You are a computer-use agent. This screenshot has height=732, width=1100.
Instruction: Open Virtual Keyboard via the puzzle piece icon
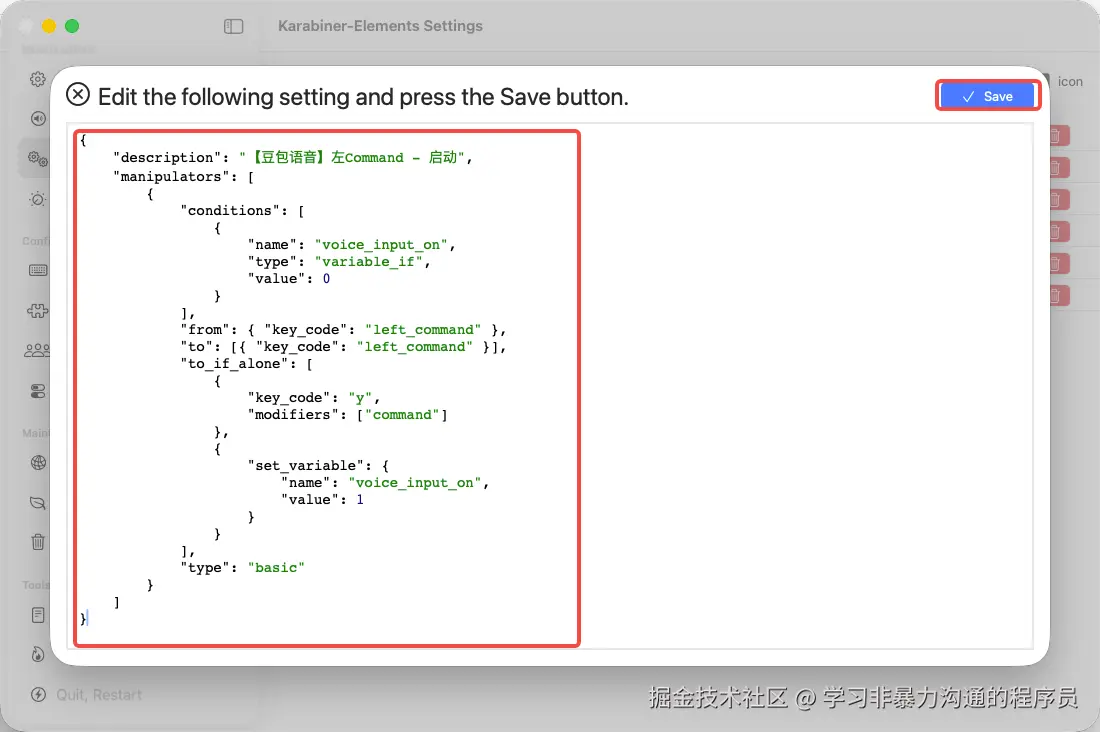(38, 310)
